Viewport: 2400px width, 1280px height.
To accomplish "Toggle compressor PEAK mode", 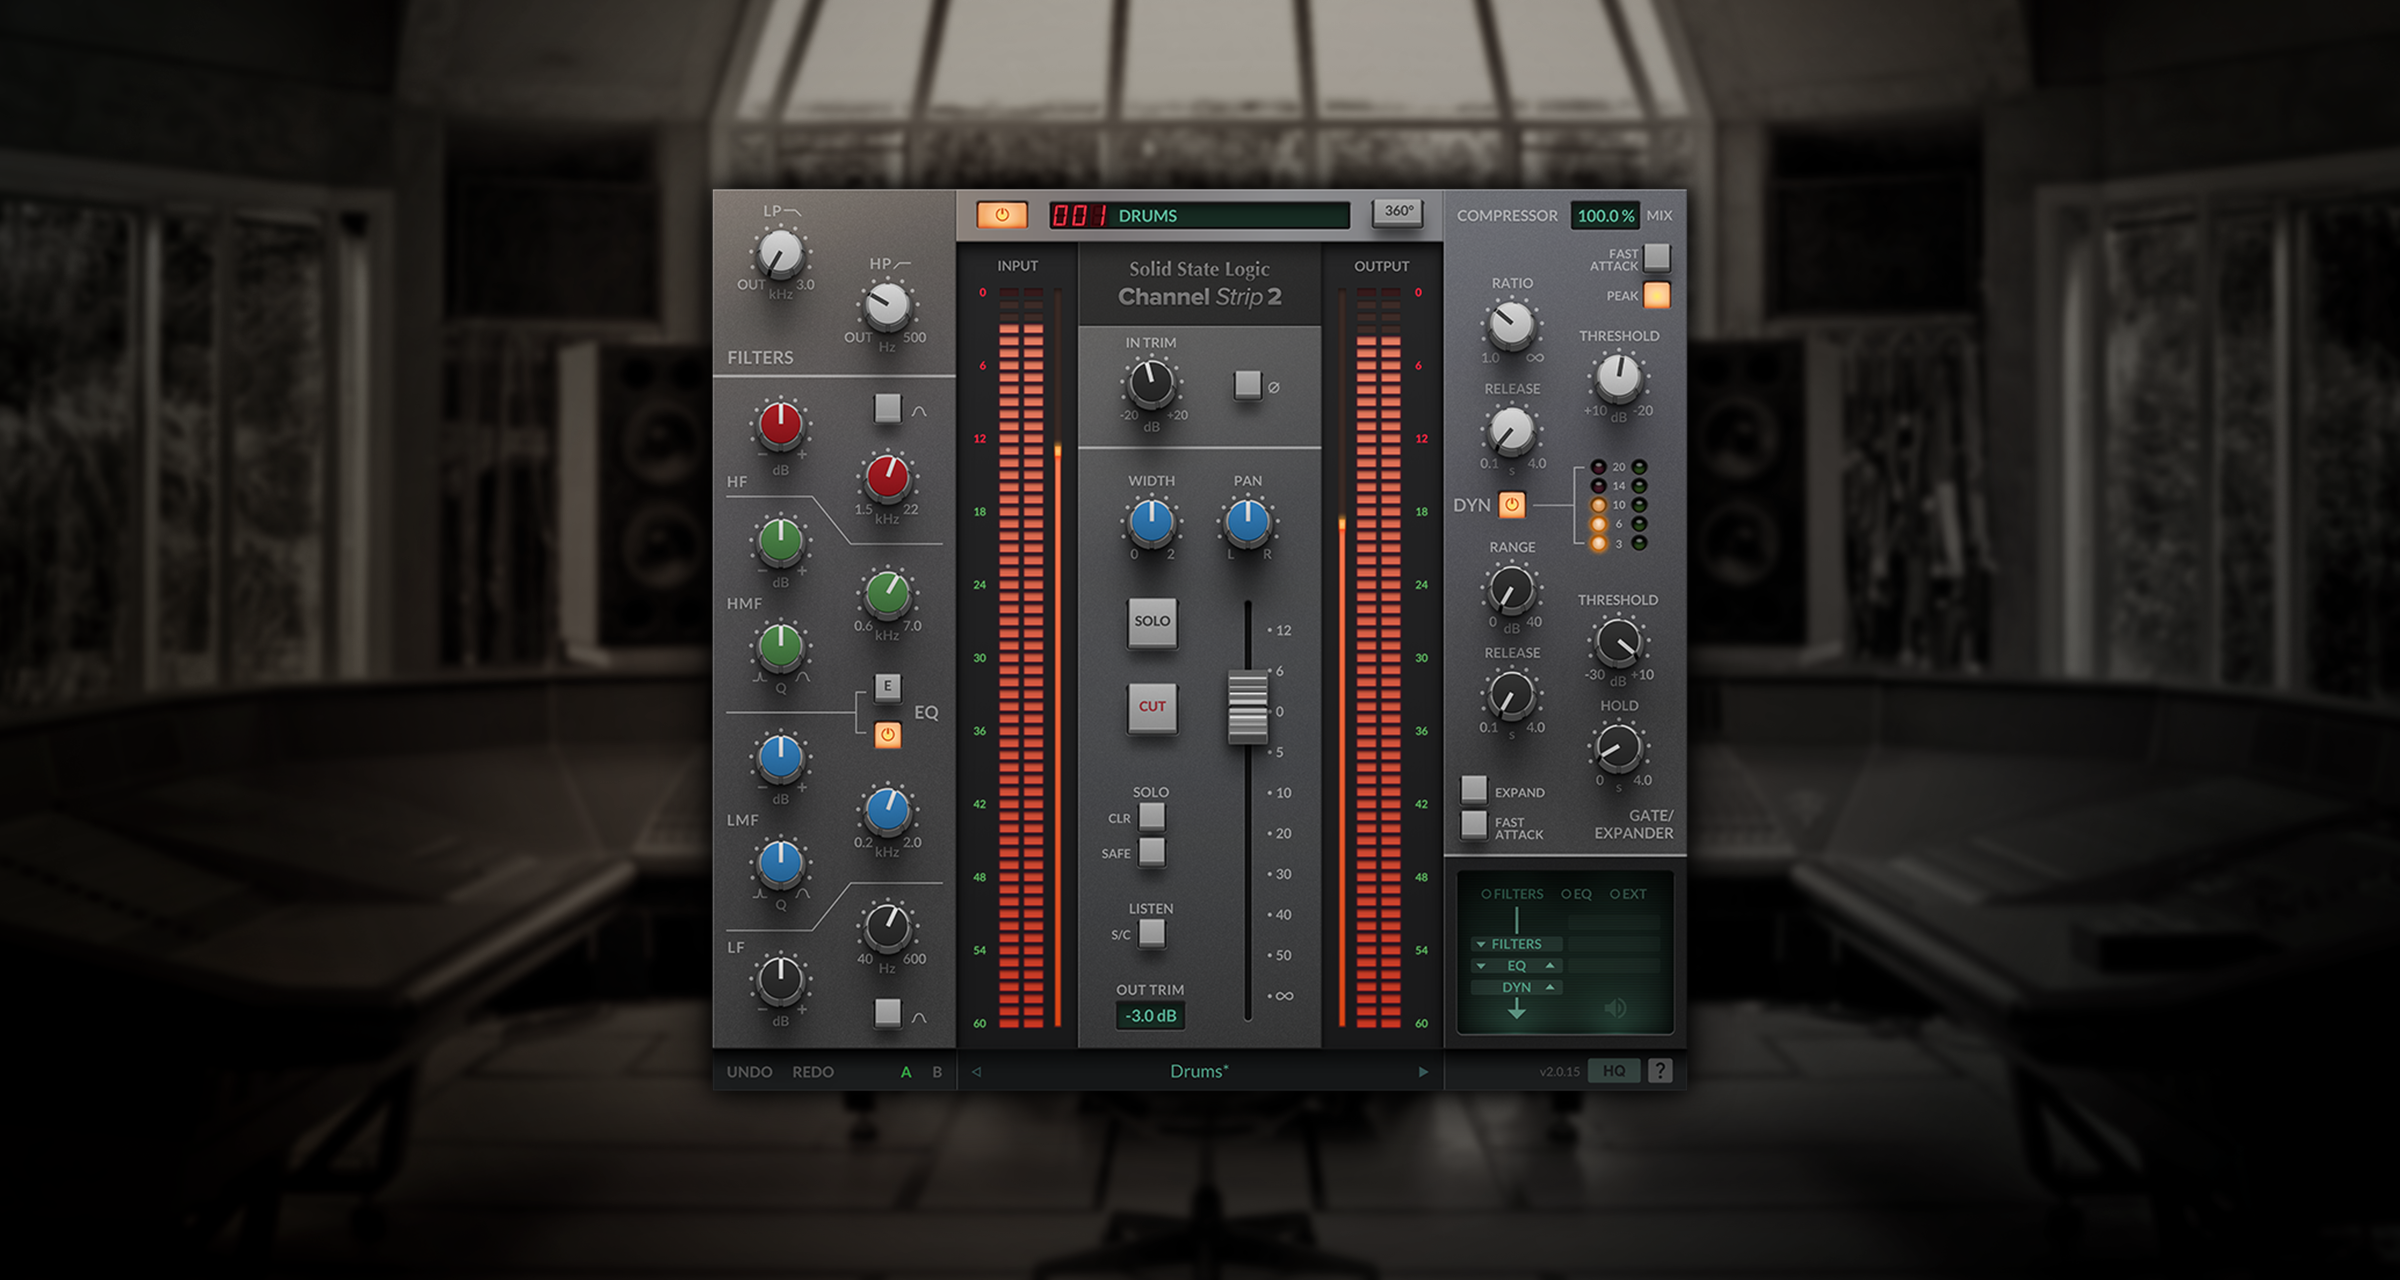I will [1657, 295].
